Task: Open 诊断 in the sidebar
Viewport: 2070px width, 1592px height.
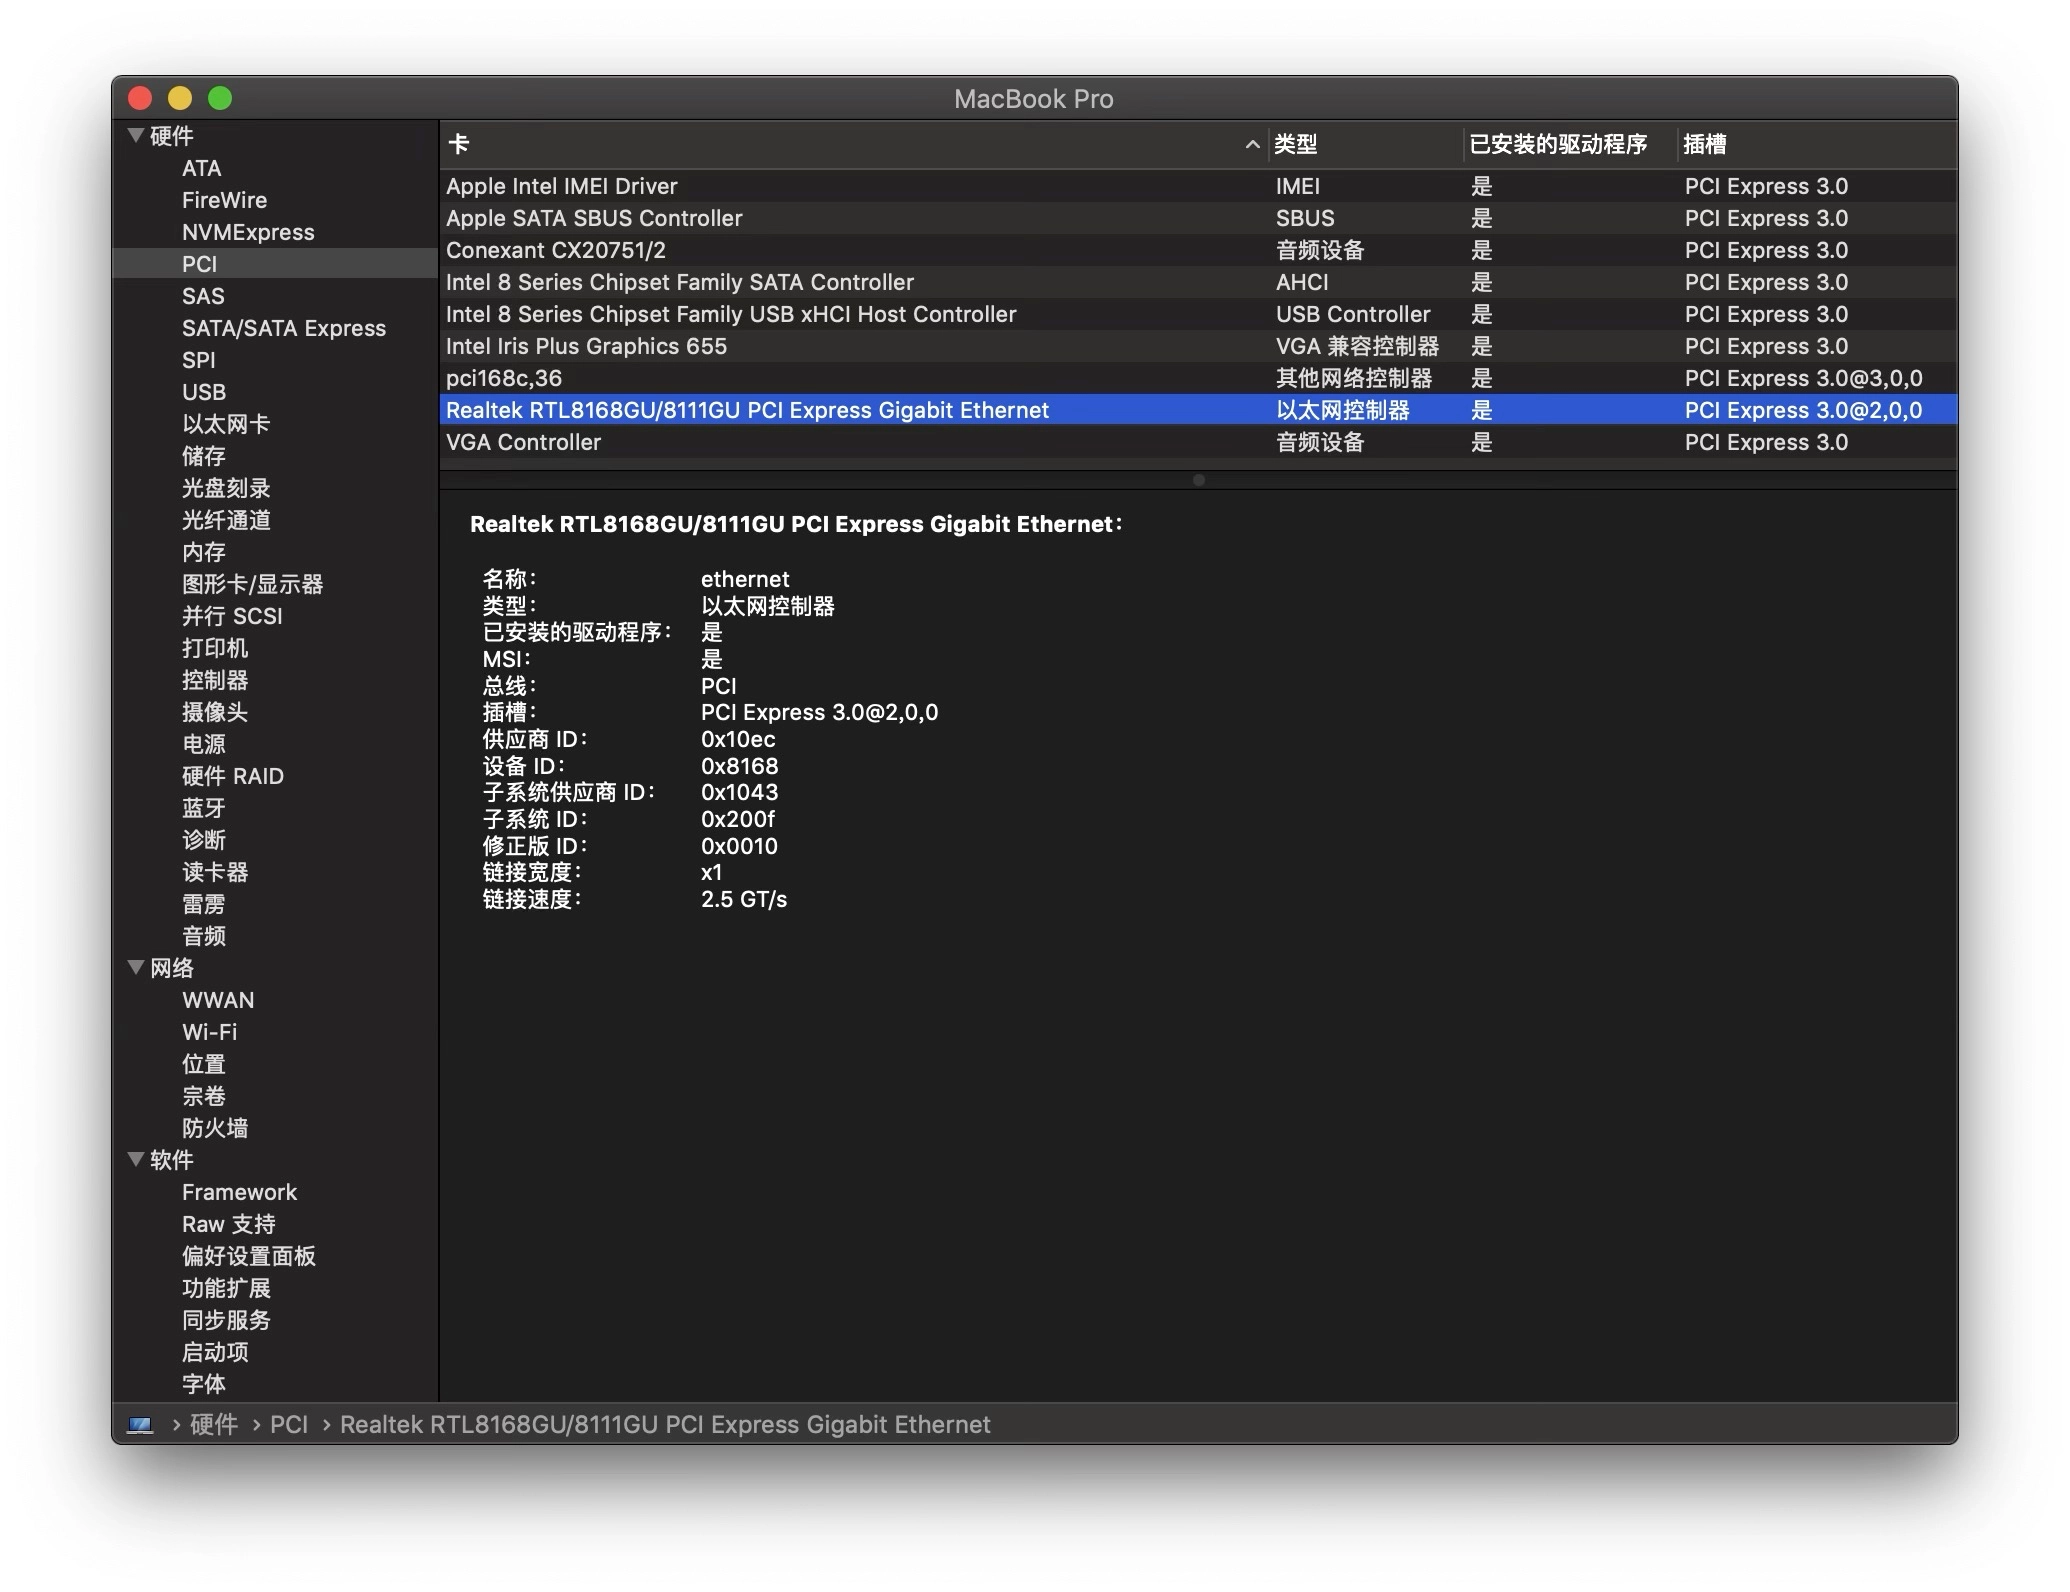Action: click(x=275, y=840)
